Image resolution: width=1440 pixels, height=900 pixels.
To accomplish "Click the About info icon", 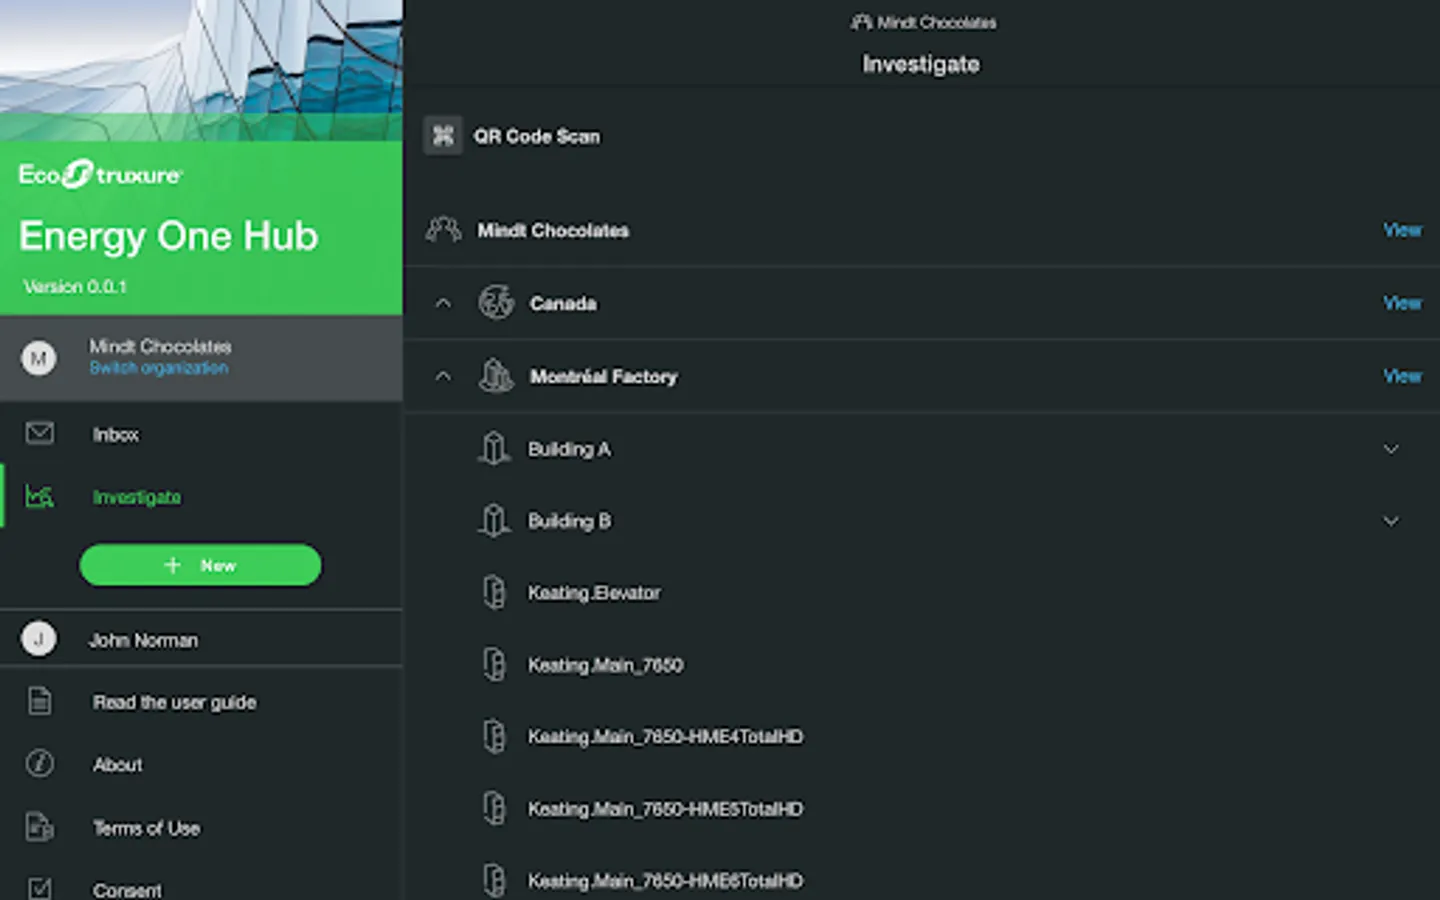I will click(40, 764).
